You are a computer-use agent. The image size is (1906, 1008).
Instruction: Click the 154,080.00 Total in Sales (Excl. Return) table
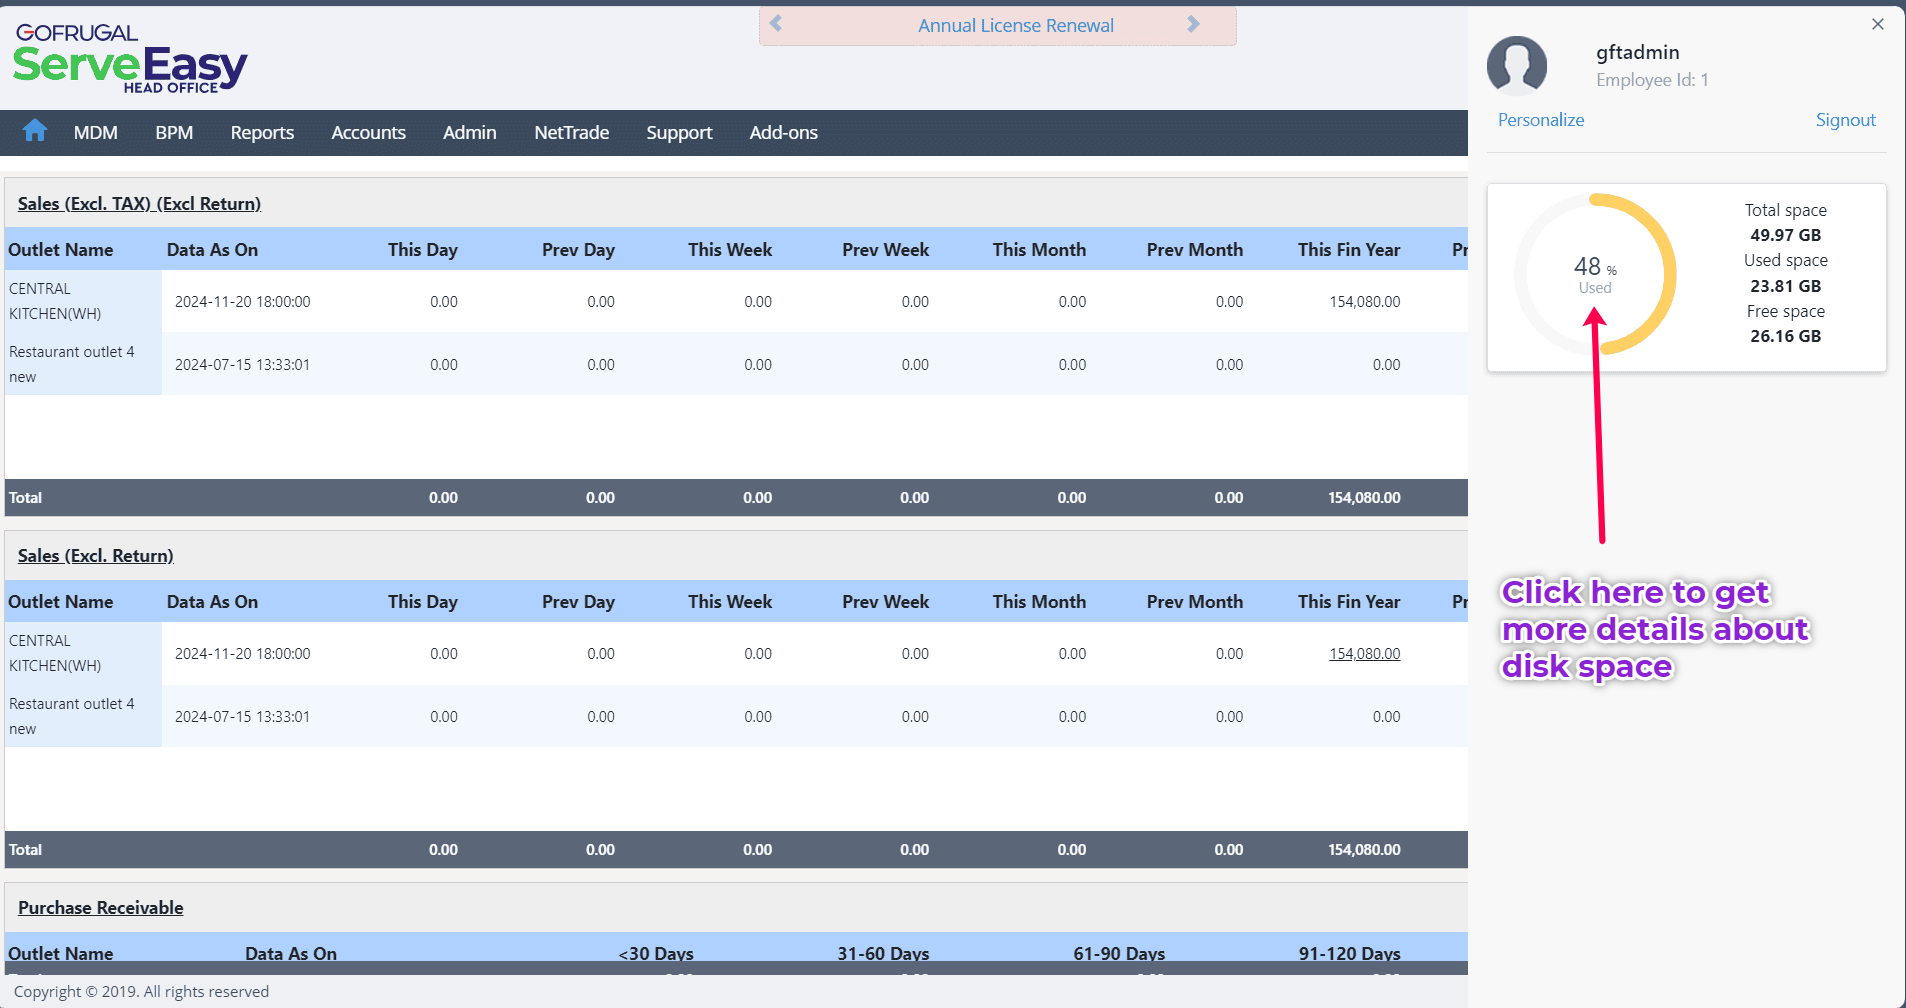pos(1364,850)
